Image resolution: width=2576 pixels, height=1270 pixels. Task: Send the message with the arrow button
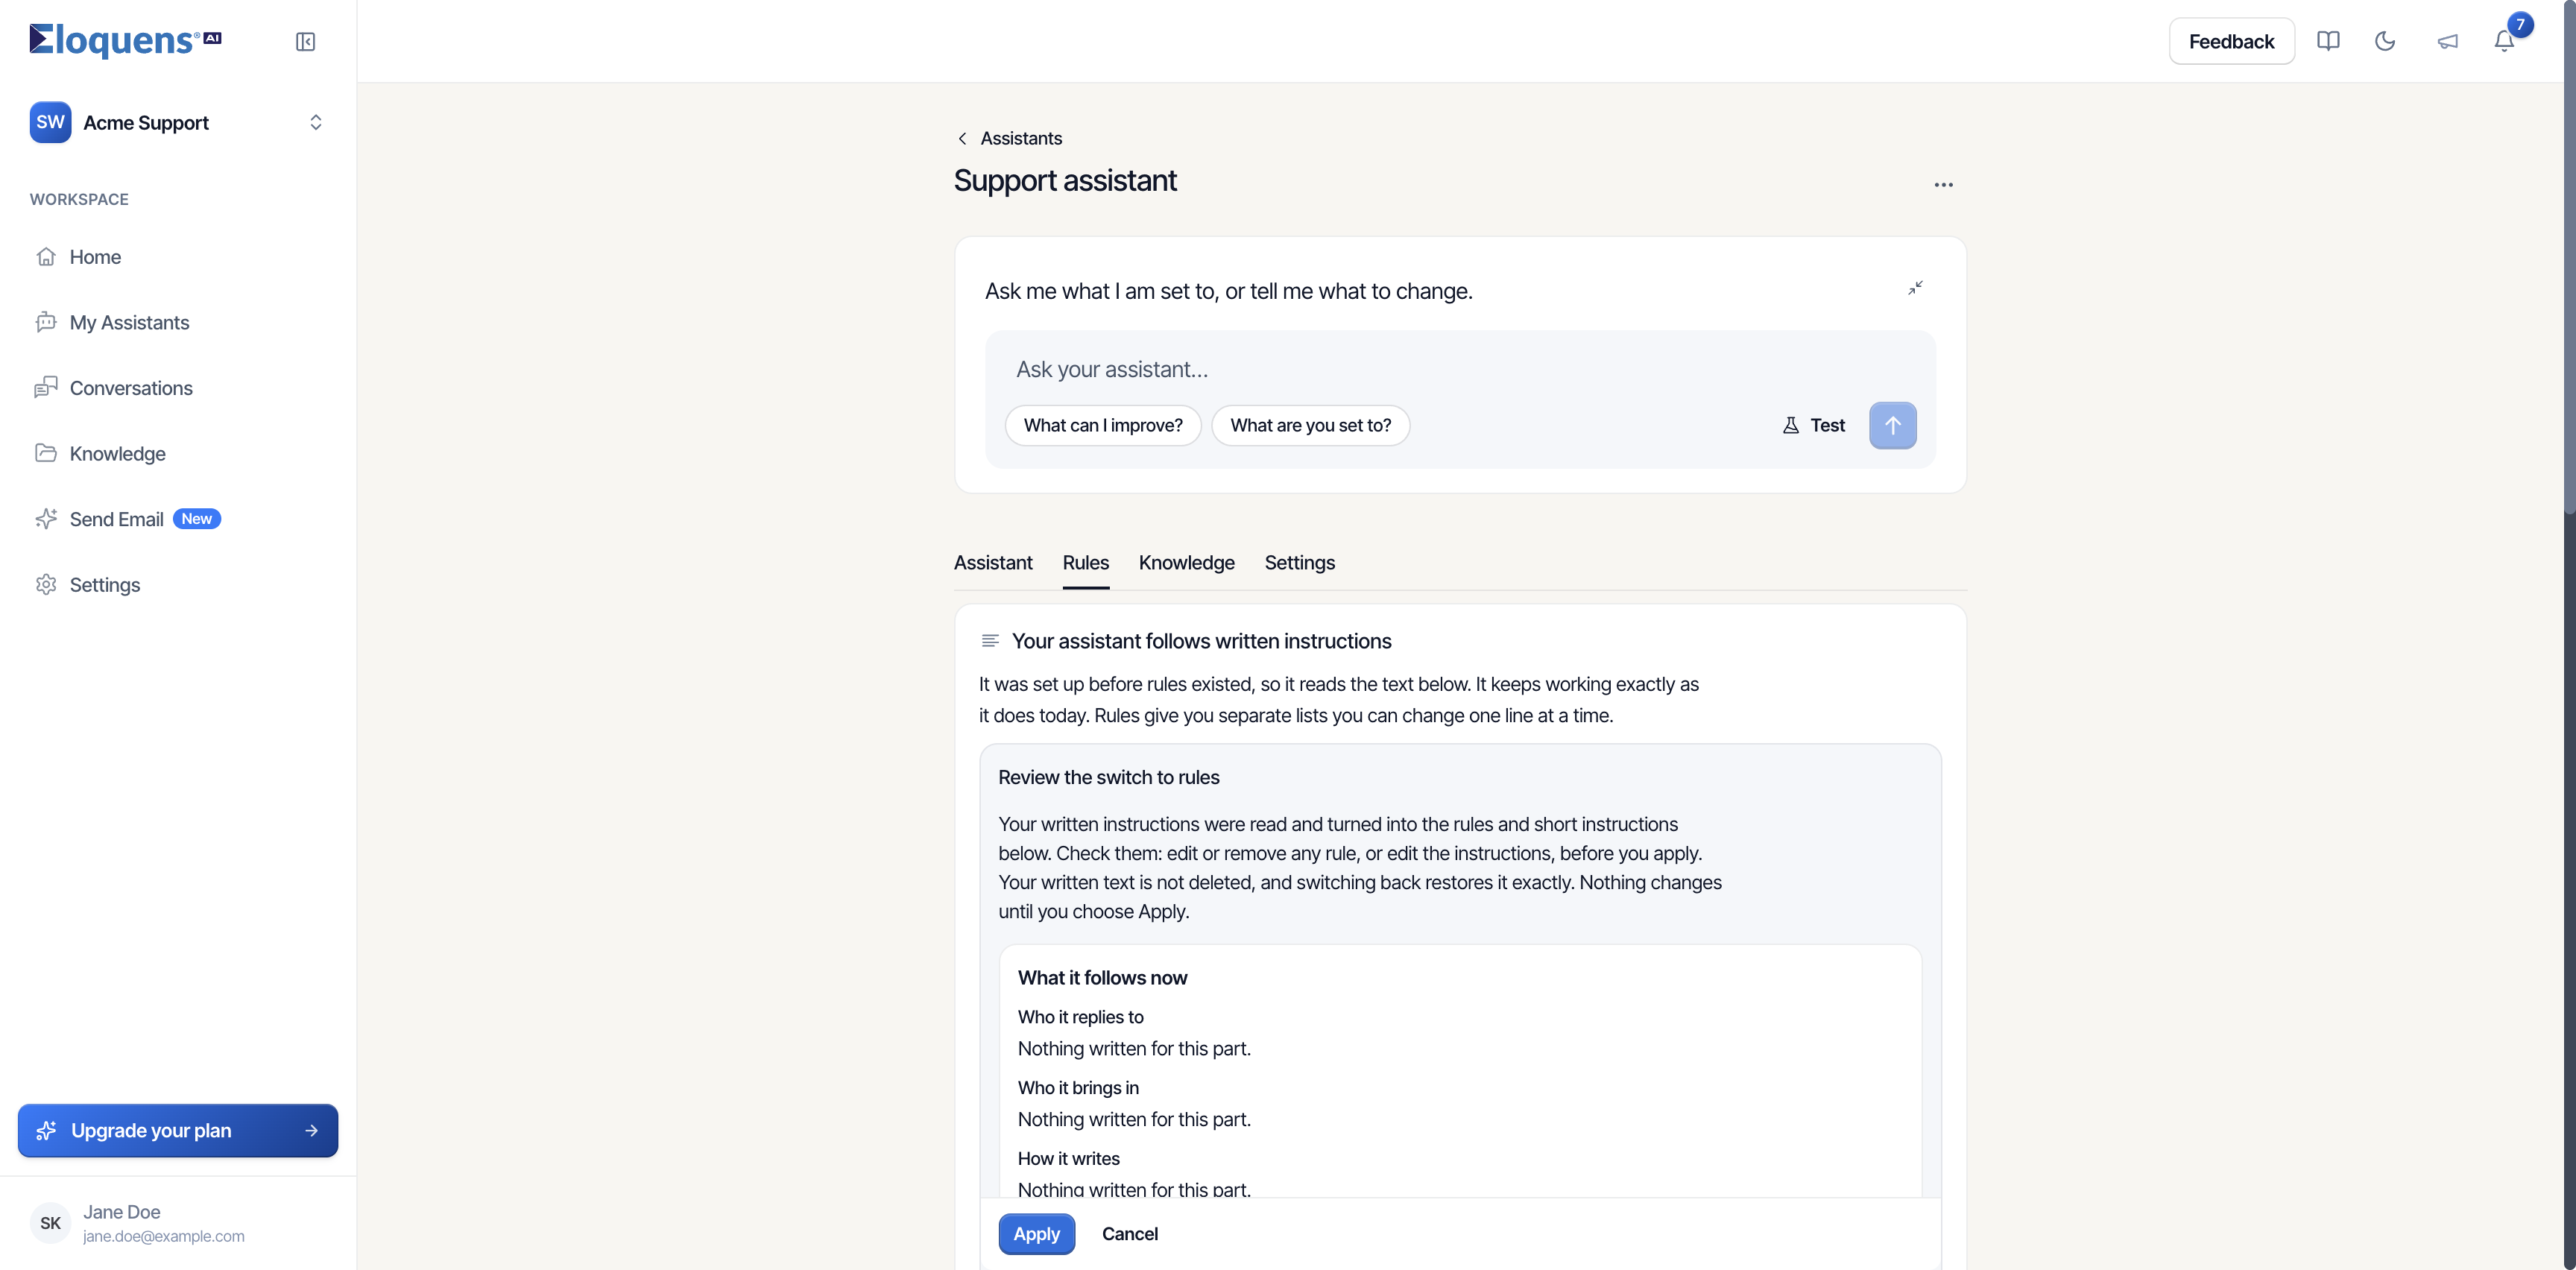coord(1892,425)
